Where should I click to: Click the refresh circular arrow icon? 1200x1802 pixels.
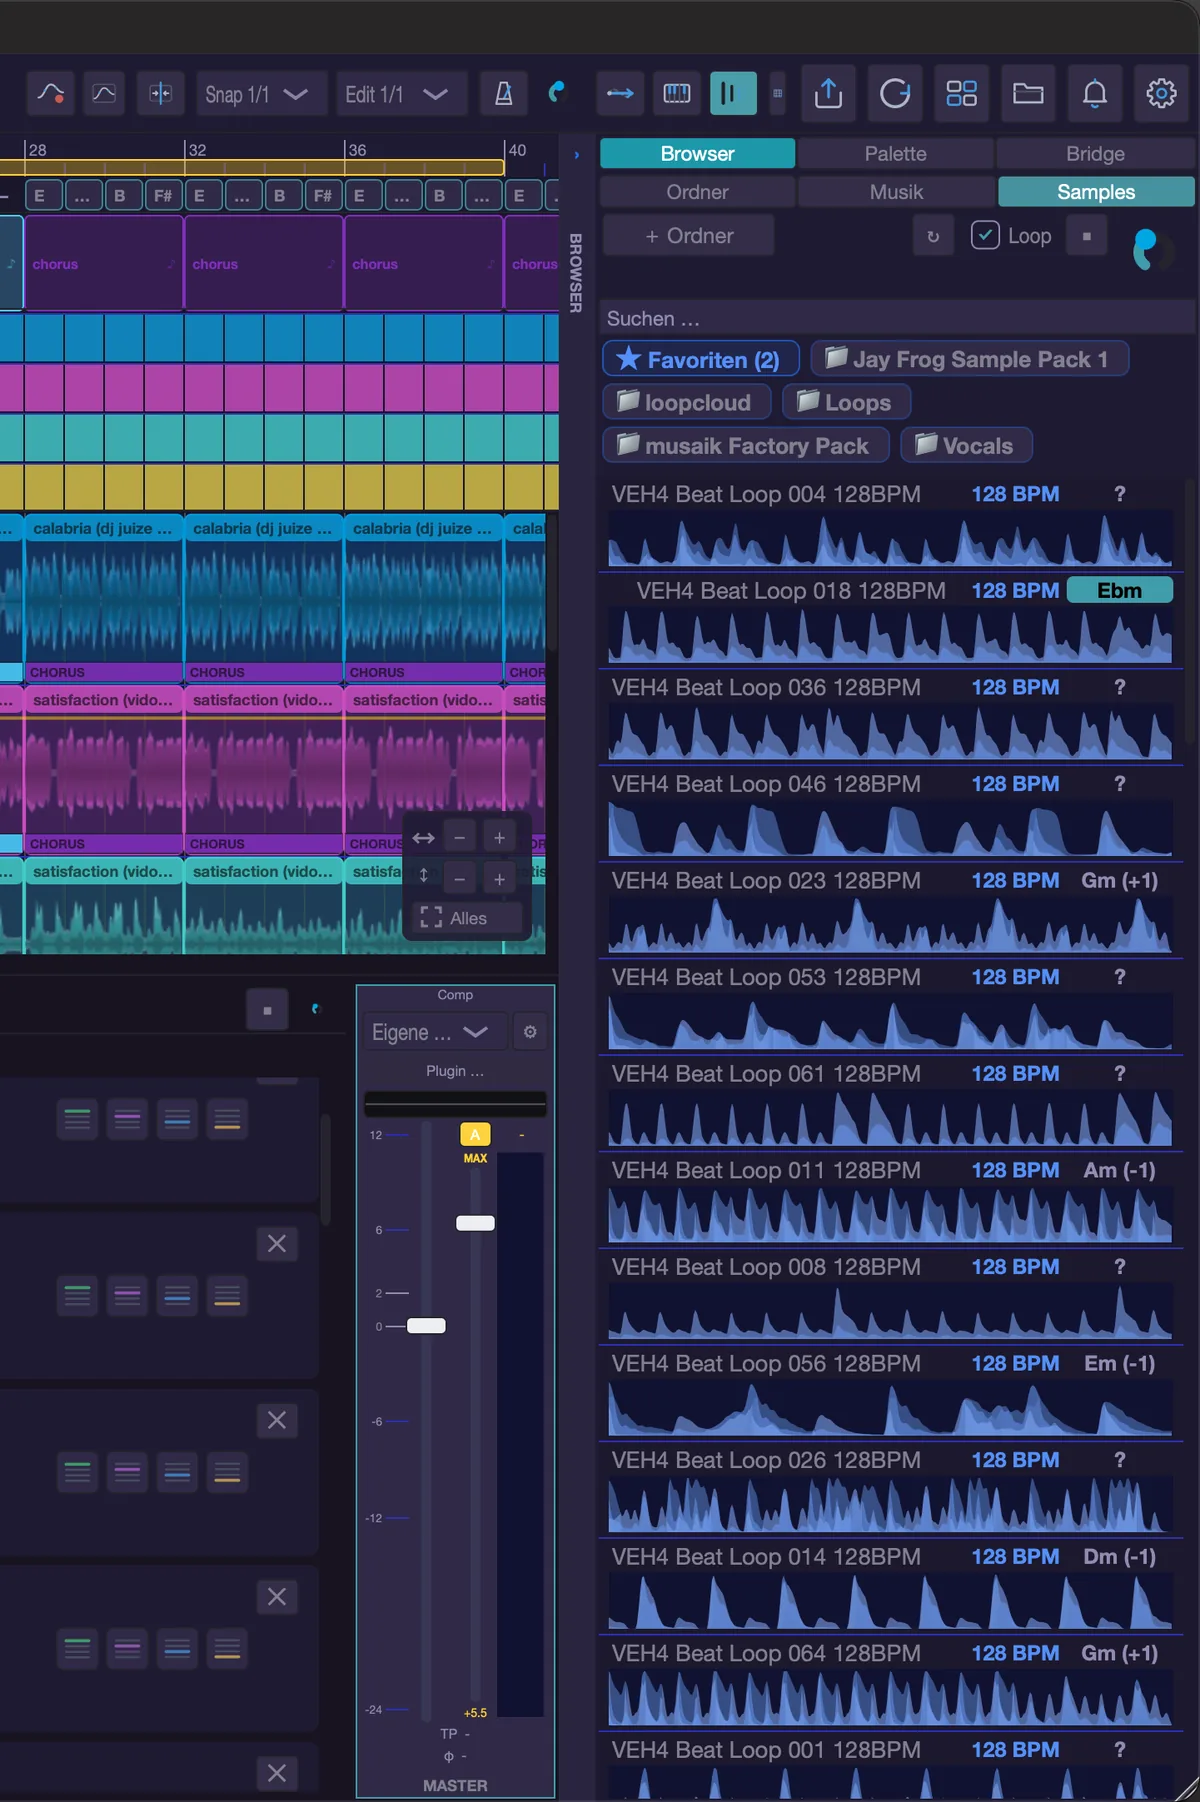(894, 94)
